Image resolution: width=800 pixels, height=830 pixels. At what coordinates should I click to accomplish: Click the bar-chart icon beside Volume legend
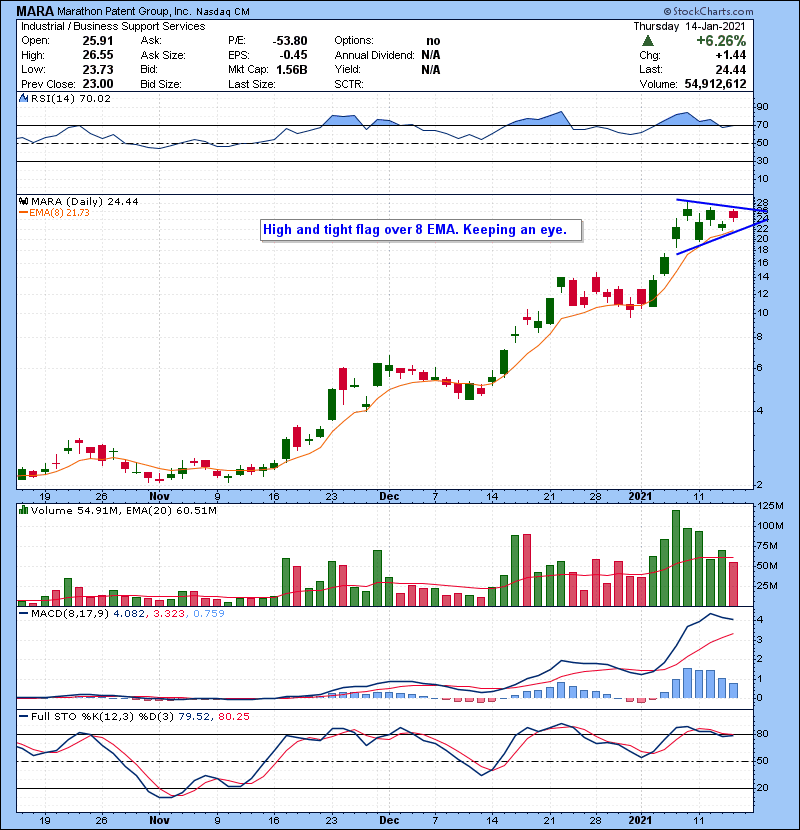pos(23,510)
